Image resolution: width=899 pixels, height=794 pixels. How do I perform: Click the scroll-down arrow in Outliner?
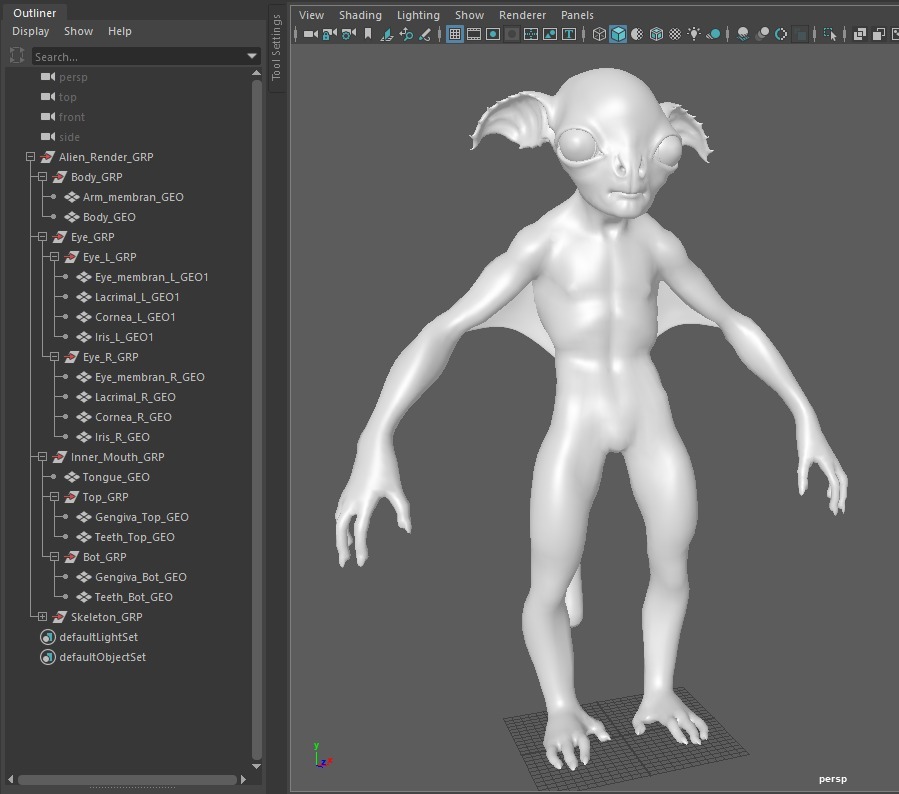[256, 766]
